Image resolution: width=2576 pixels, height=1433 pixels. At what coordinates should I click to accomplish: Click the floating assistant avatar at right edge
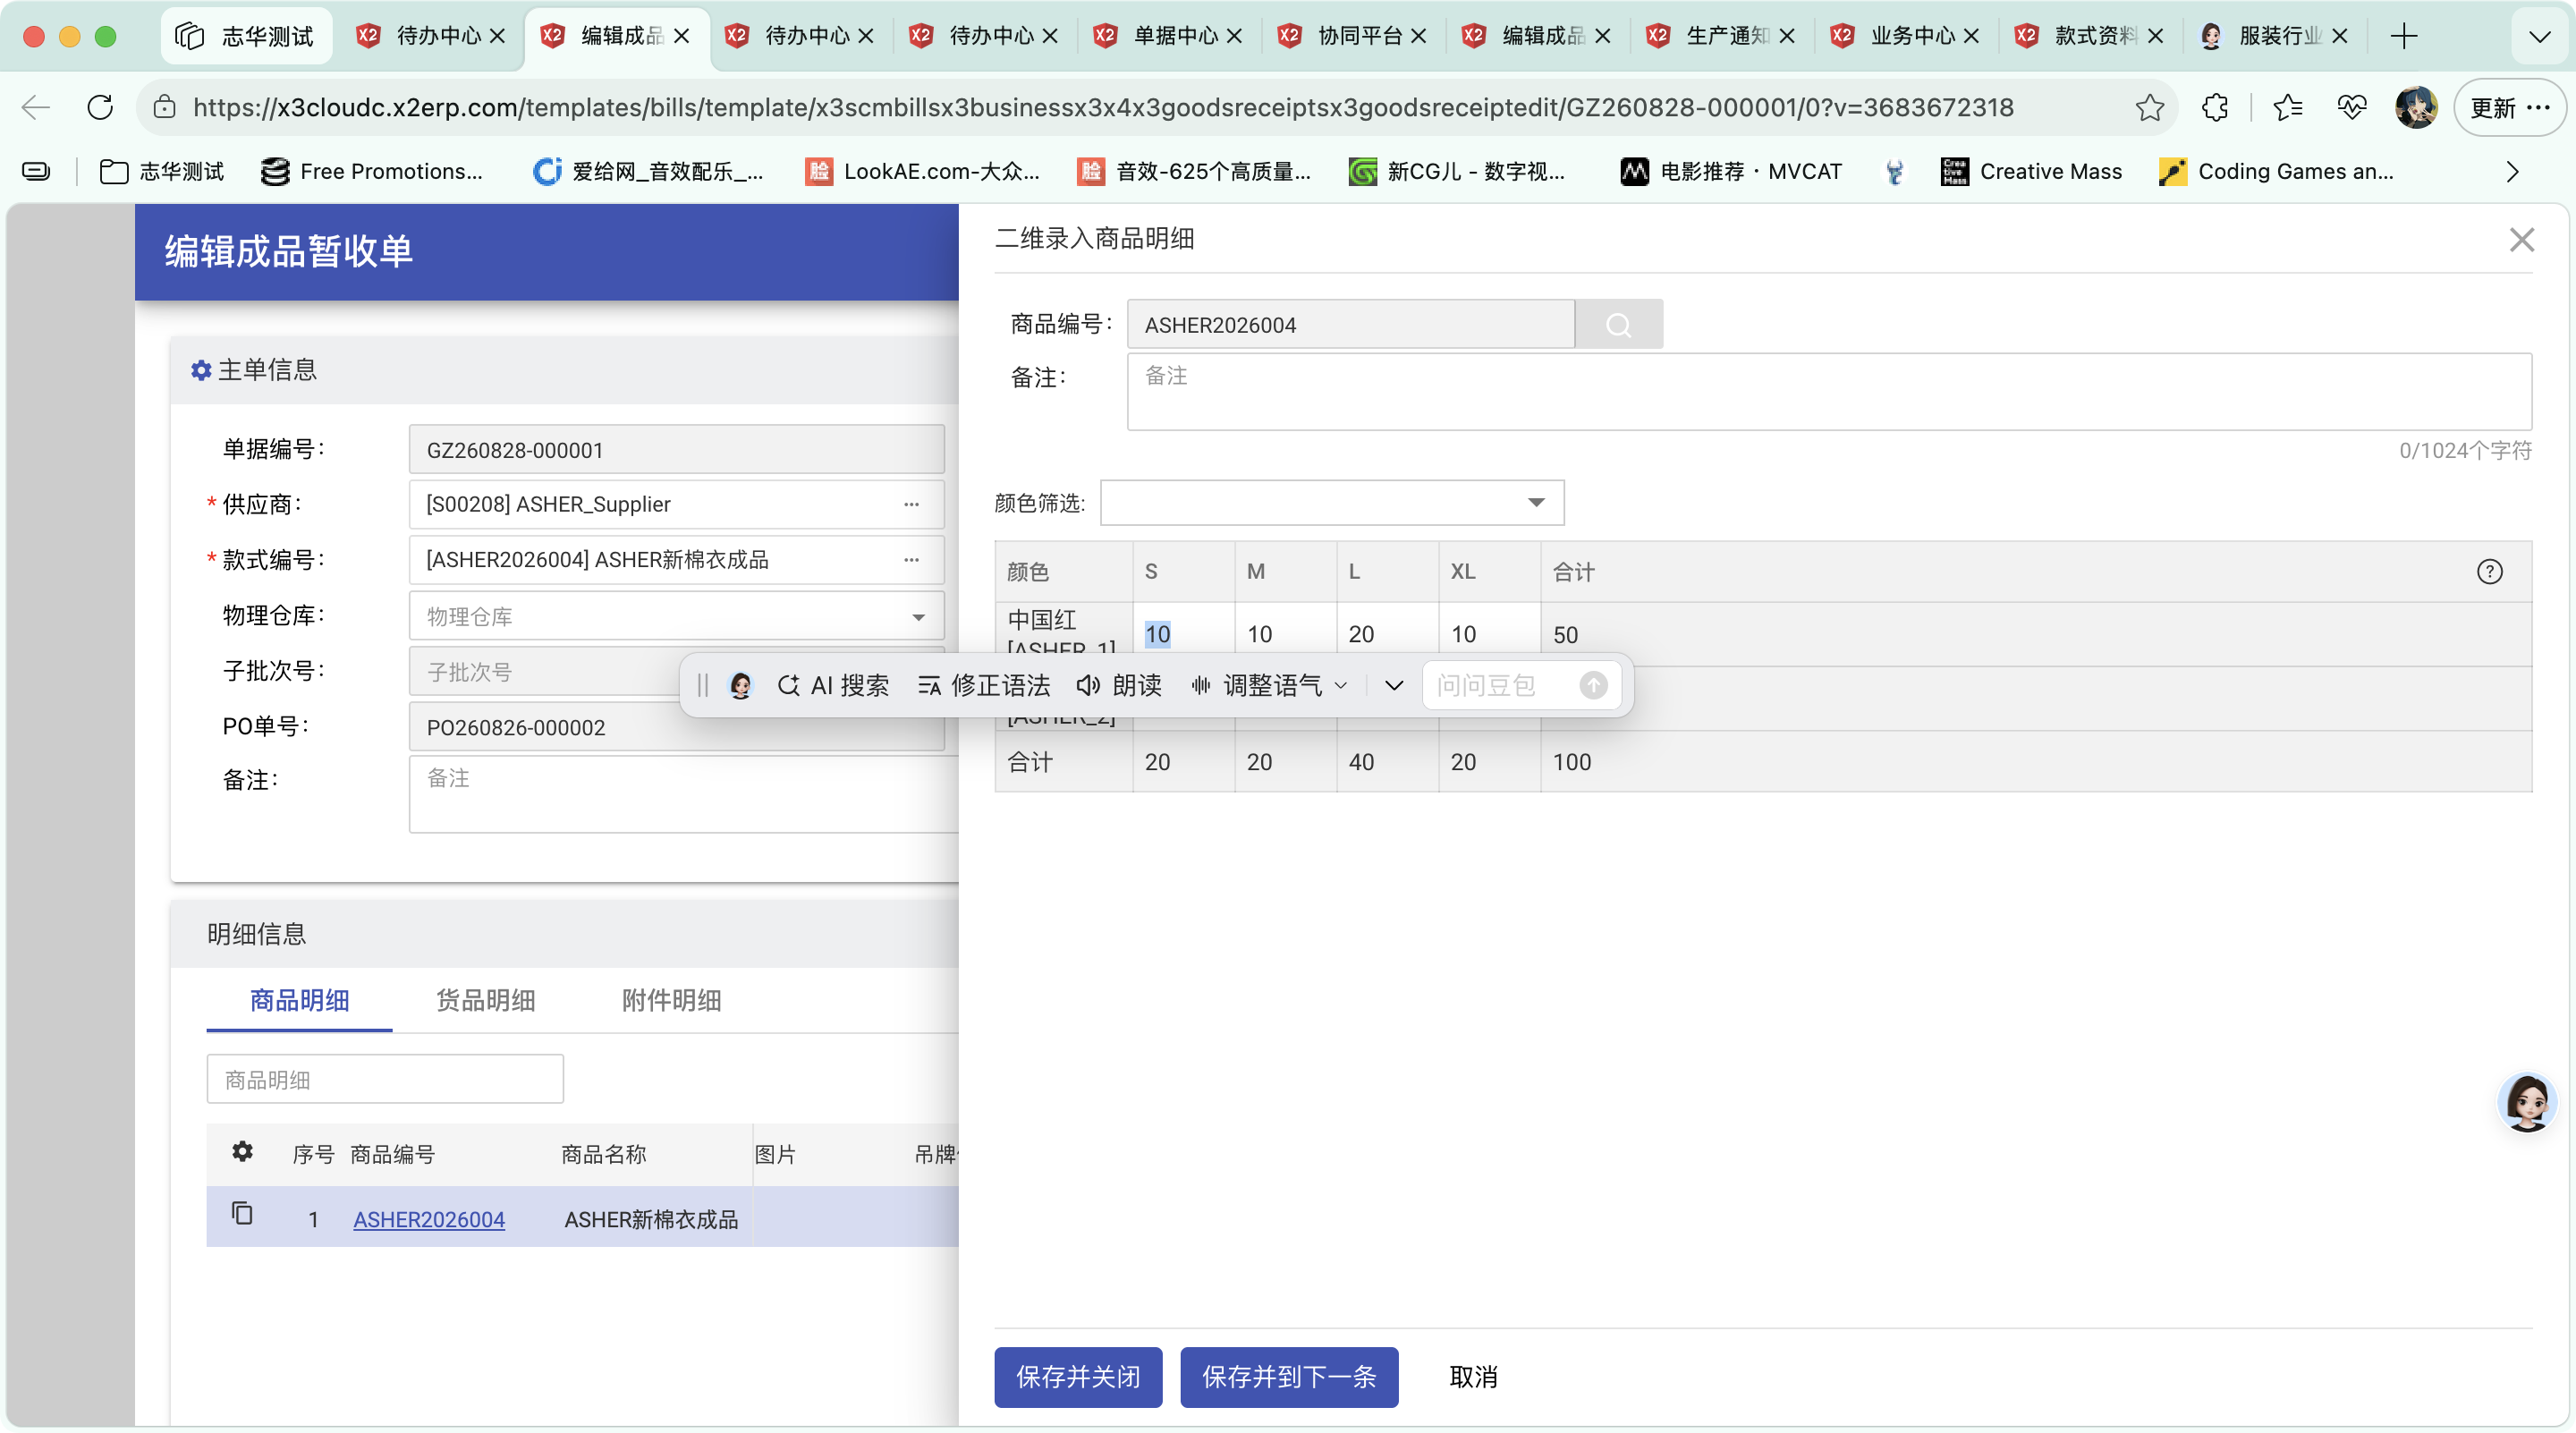tap(2527, 1102)
